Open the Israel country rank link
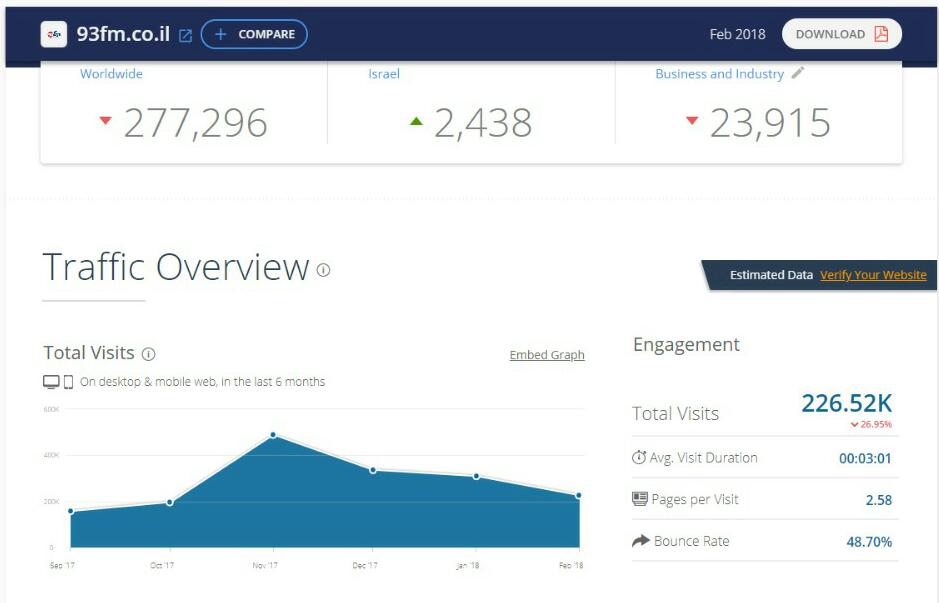The height and width of the screenshot is (603, 939). click(x=384, y=74)
